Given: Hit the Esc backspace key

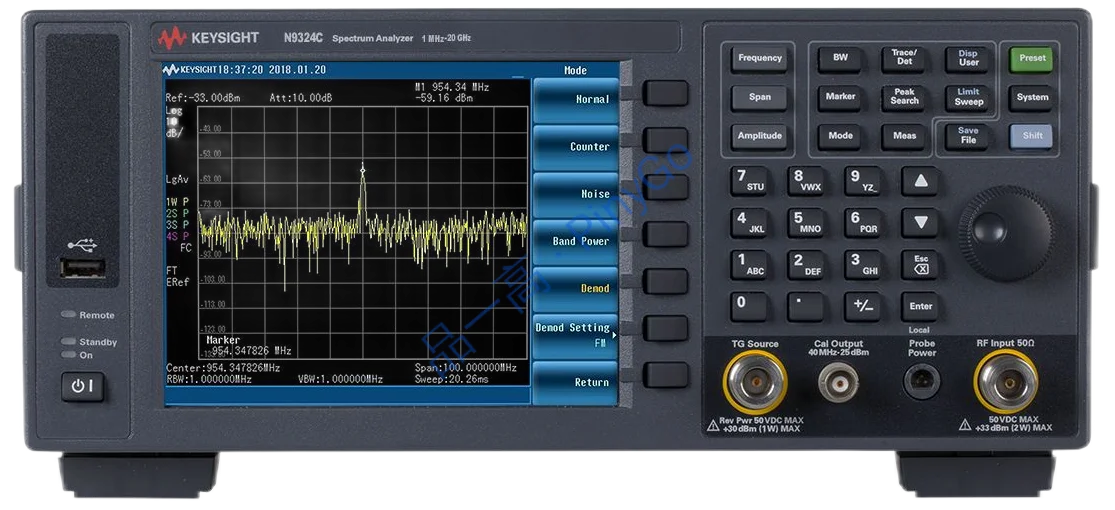Looking at the screenshot, I should click(x=919, y=265).
